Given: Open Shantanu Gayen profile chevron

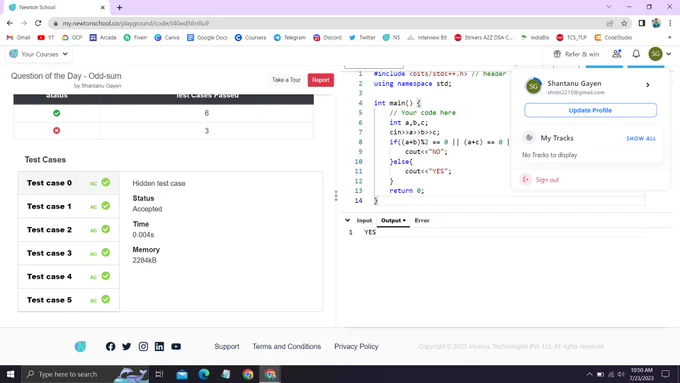Looking at the screenshot, I should point(647,85).
